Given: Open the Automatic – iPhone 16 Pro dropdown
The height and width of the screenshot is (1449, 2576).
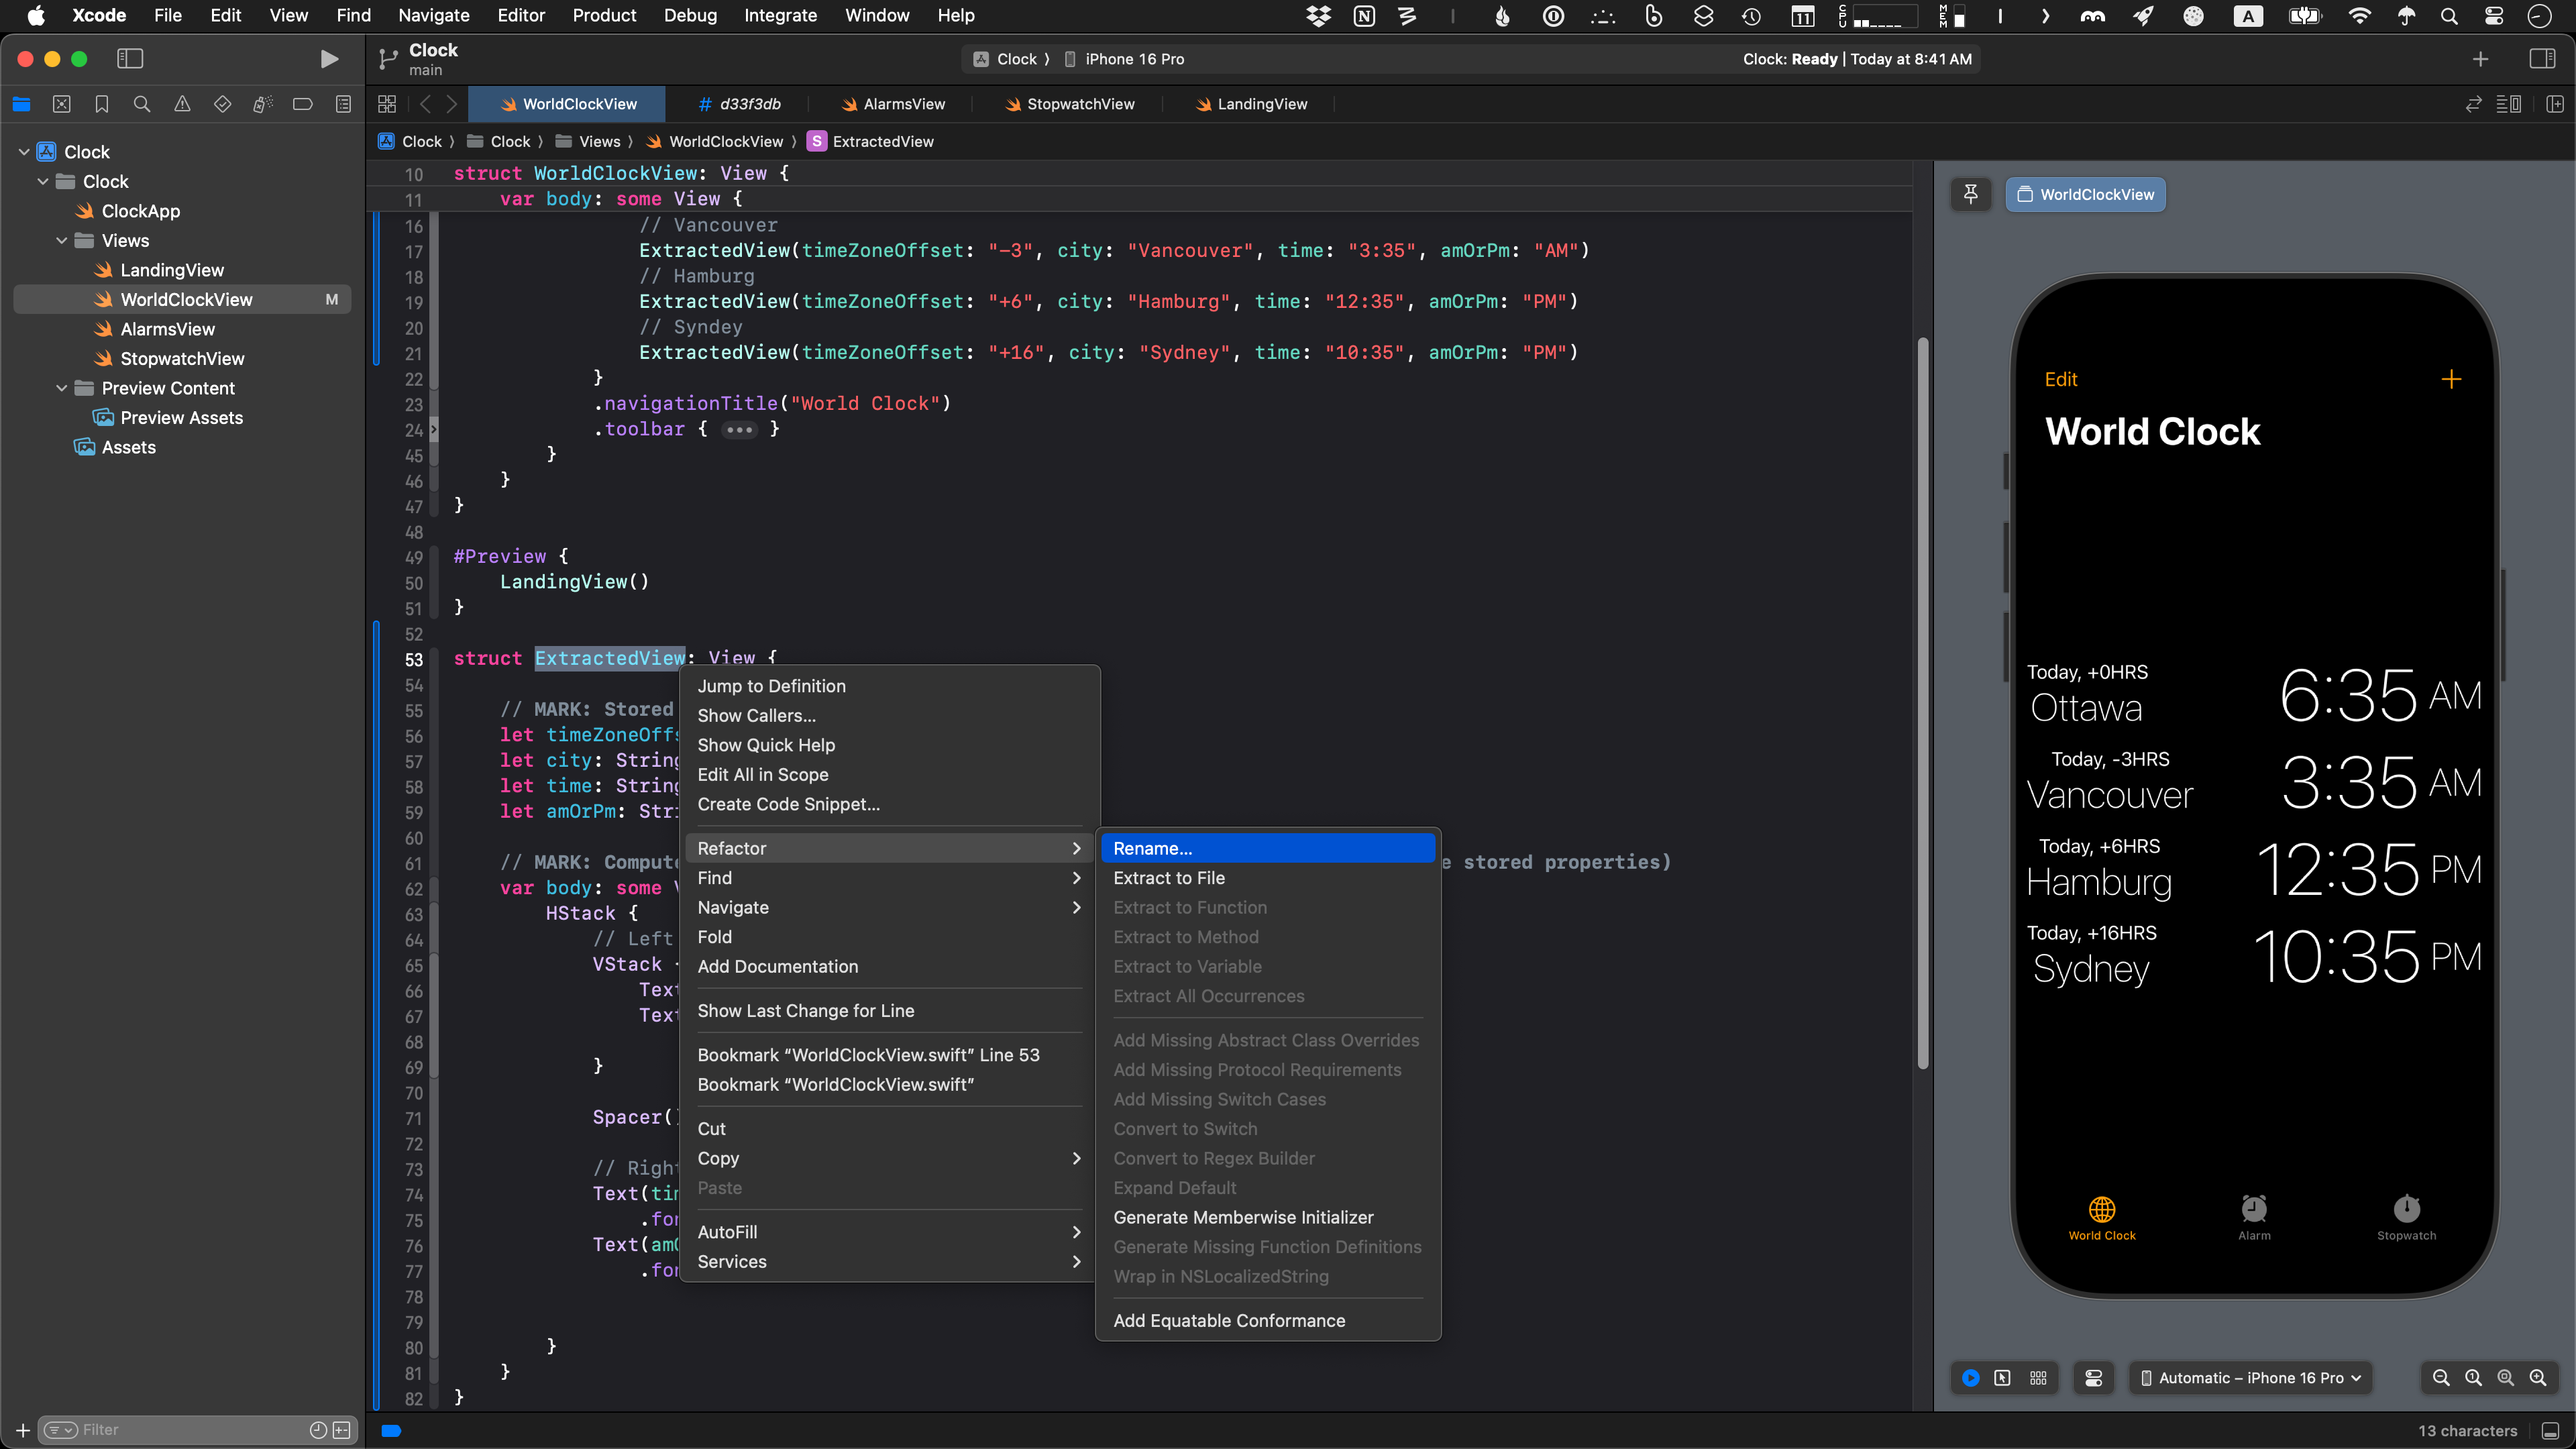Looking at the screenshot, I should [2250, 1378].
